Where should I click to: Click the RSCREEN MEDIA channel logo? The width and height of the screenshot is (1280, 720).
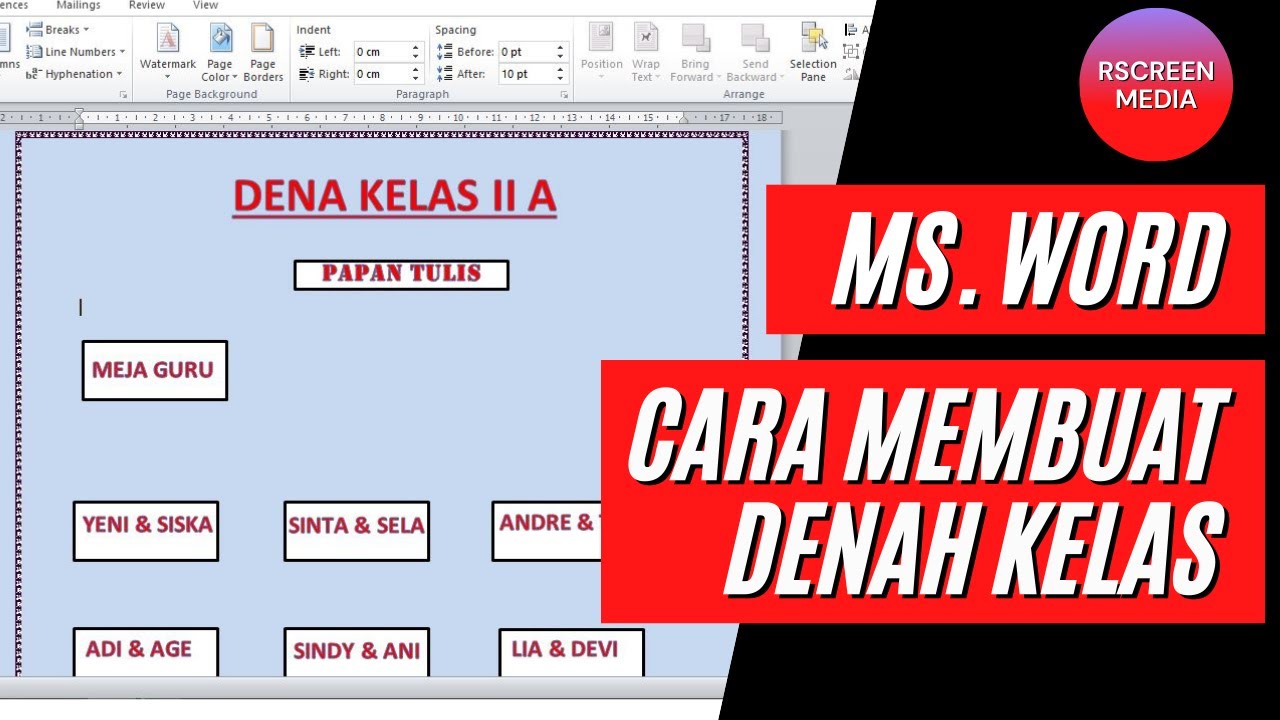click(x=1156, y=85)
